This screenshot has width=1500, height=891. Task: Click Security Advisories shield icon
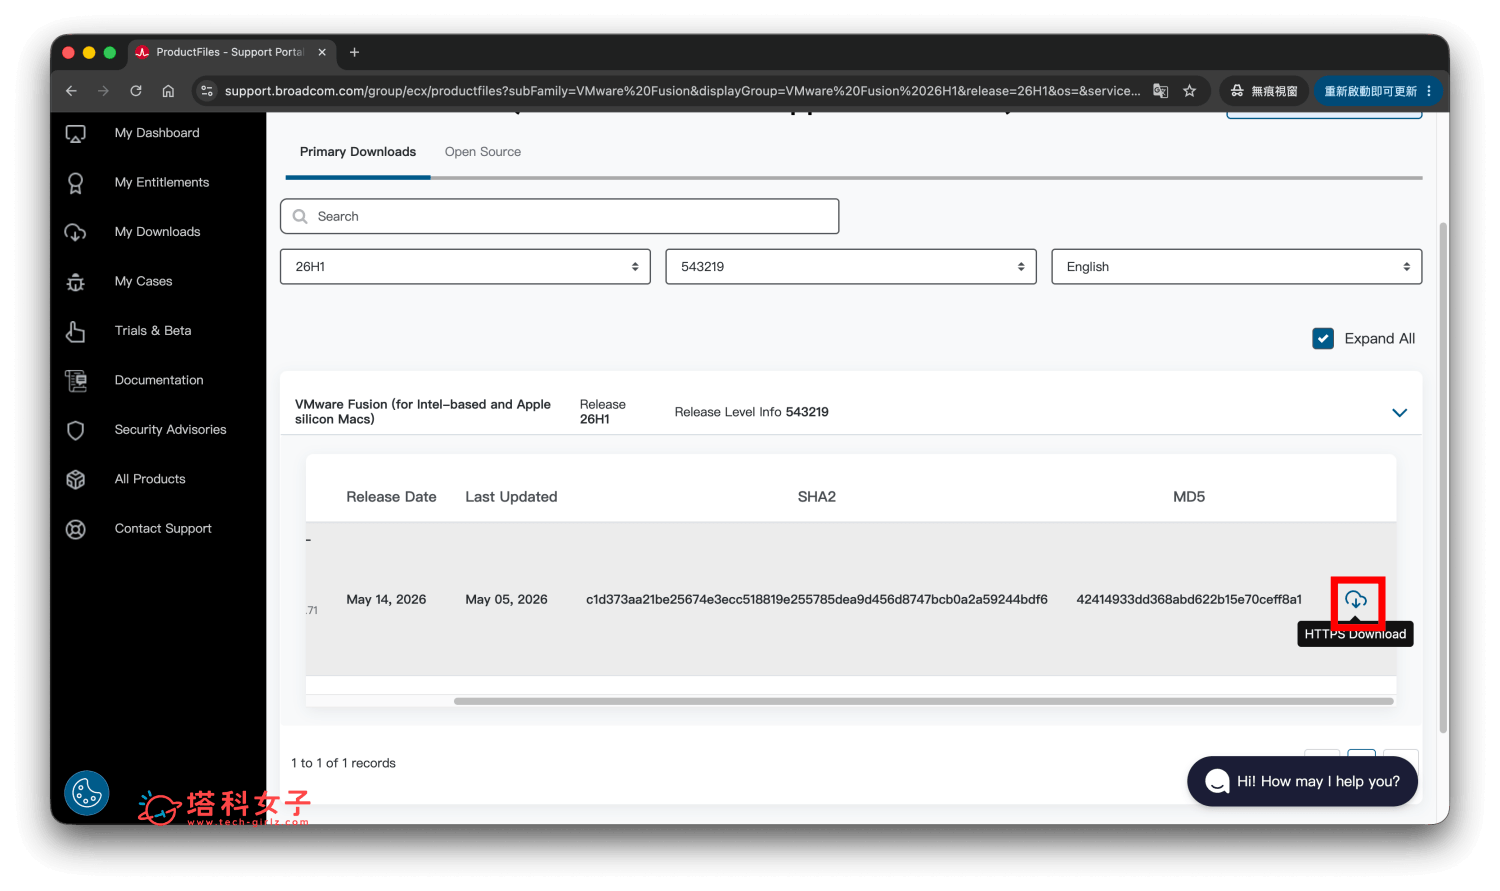point(75,430)
